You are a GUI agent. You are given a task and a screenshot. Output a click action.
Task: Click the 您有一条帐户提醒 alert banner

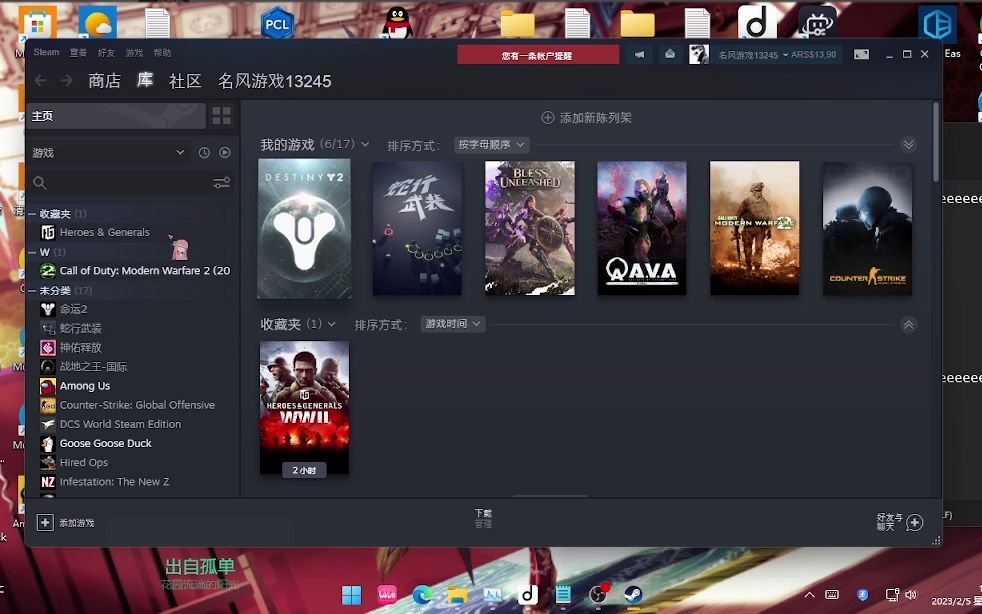(539, 54)
